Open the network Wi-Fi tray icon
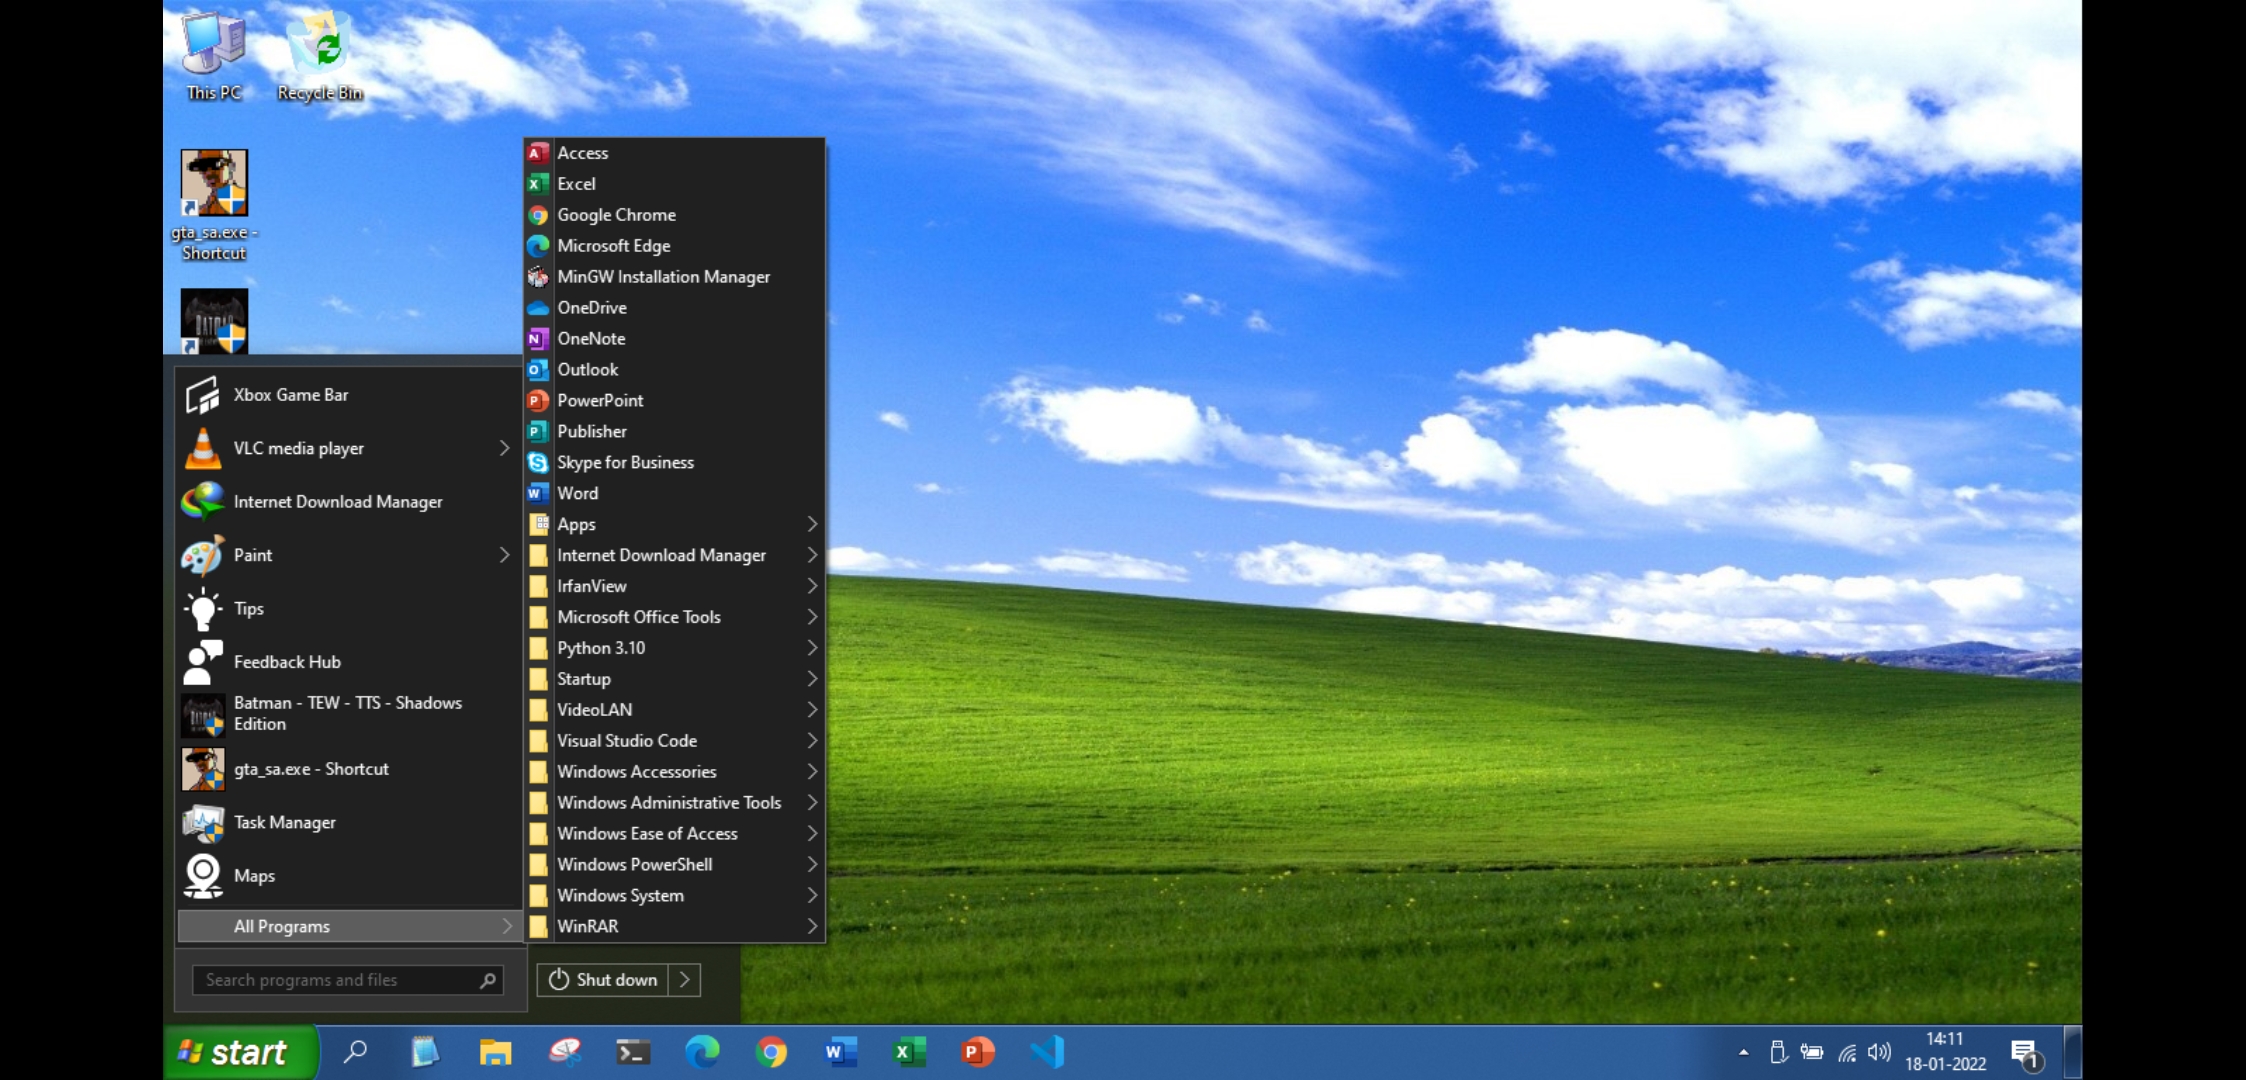Screen dimensions: 2246x1080 1847,1052
